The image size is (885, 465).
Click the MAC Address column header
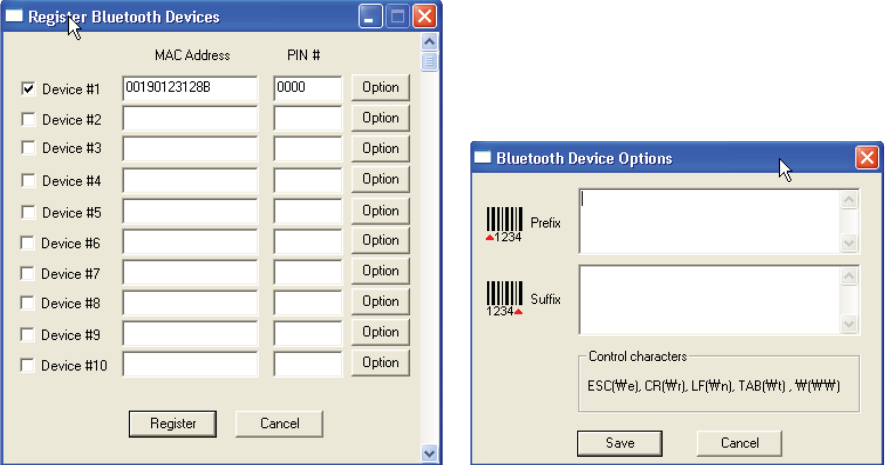pyautogui.click(x=192, y=55)
